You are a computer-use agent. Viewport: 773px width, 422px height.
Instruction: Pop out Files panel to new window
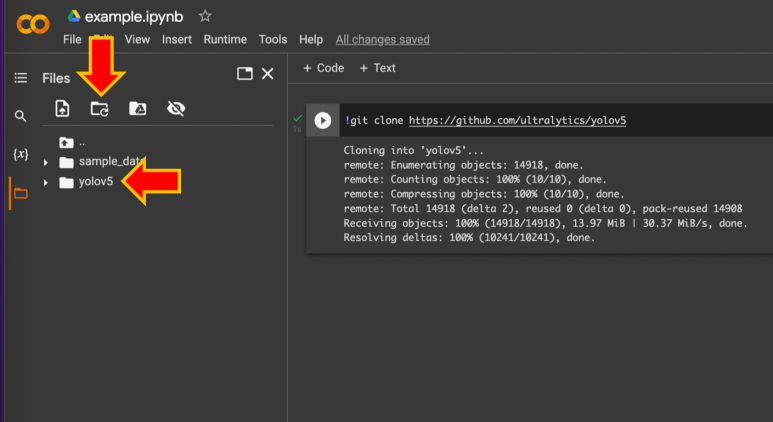(x=244, y=74)
